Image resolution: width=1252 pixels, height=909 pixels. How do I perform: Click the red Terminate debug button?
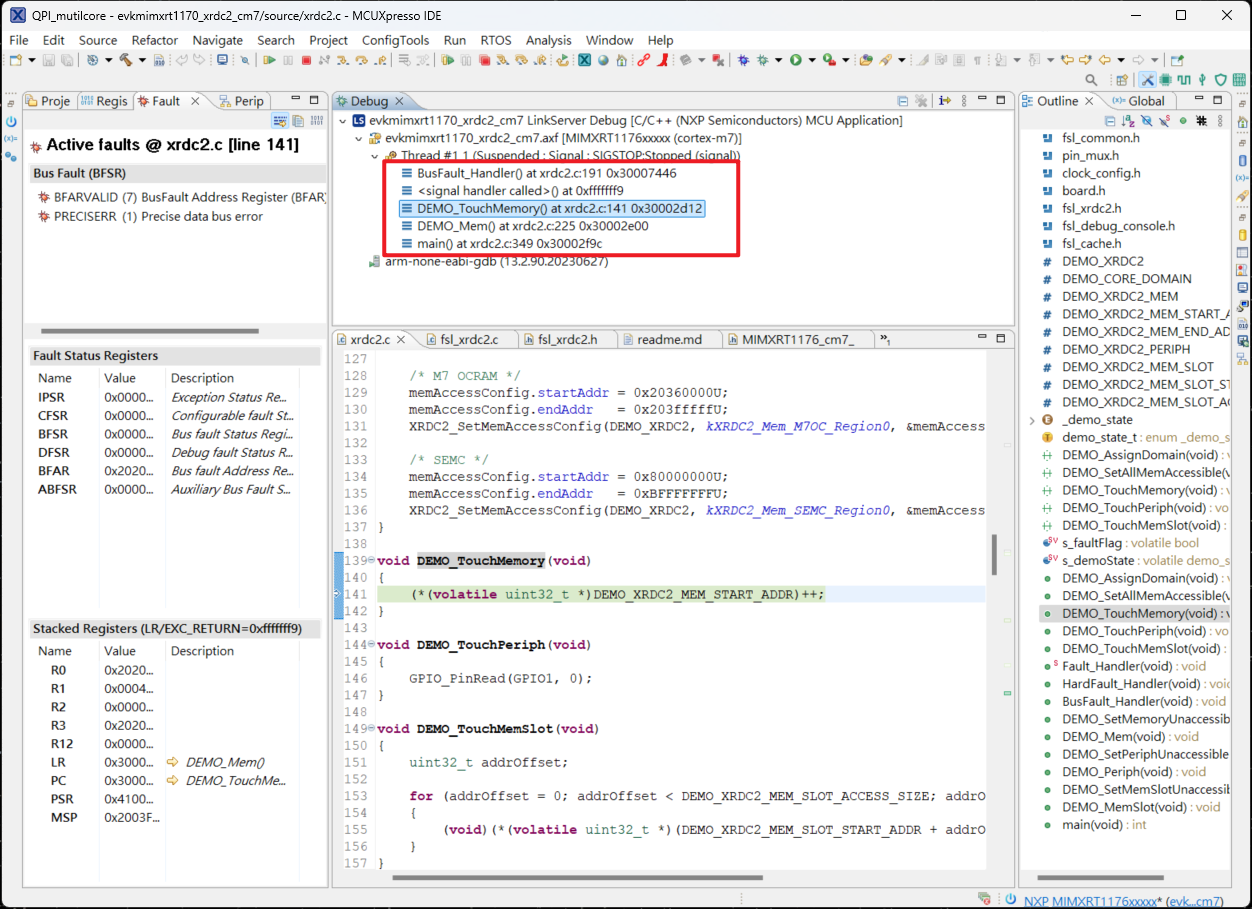pyautogui.click(x=306, y=60)
